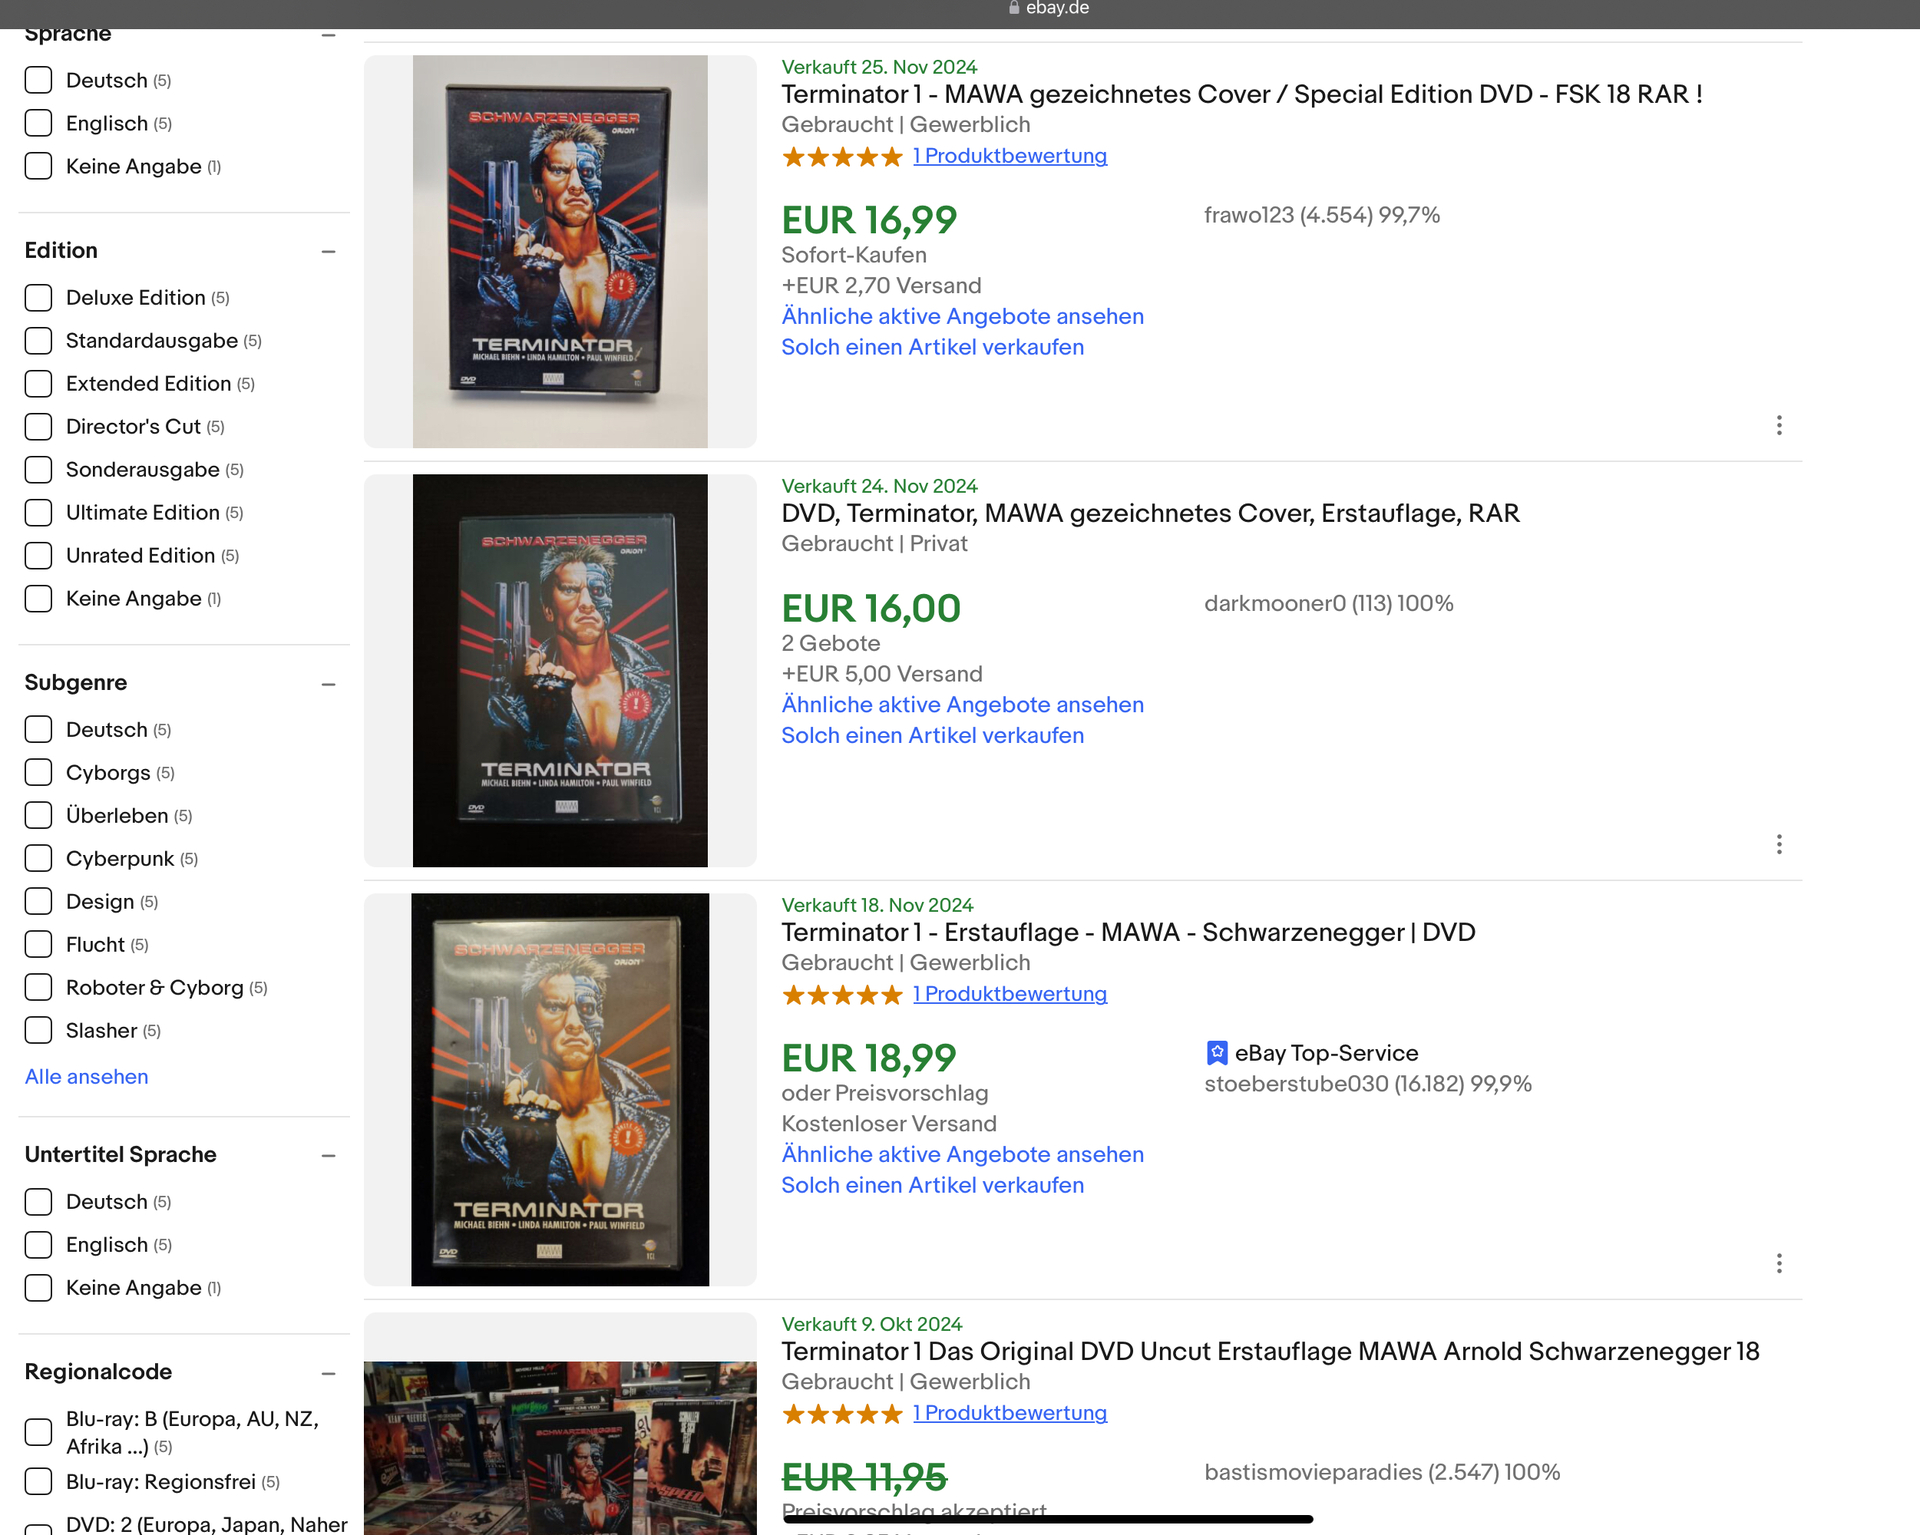
Task: Collapse the Edition filter section
Action: coord(328,252)
